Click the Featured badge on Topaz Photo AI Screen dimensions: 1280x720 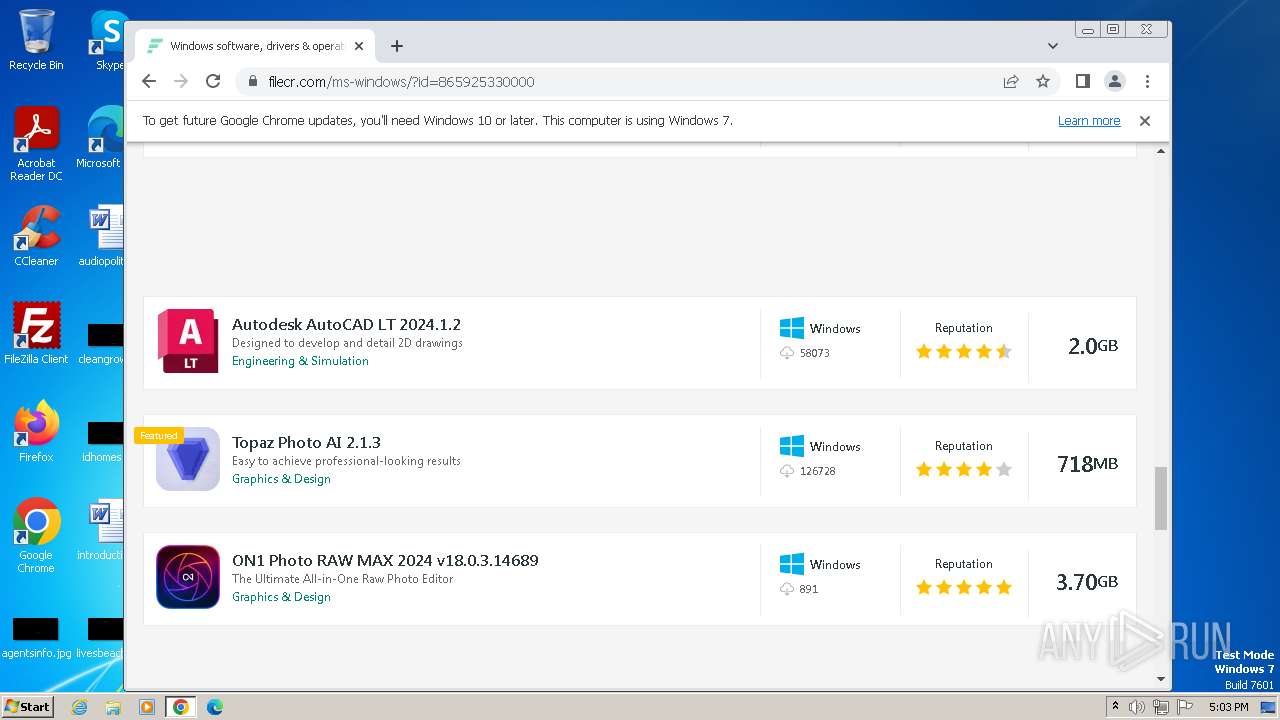pos(158,436)
